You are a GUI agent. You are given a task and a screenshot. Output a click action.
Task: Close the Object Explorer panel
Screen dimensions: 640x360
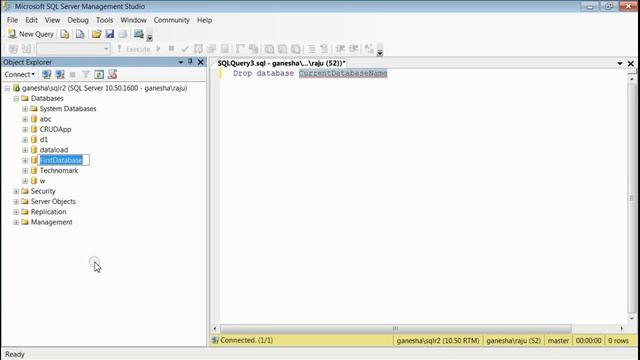(200, 62)
